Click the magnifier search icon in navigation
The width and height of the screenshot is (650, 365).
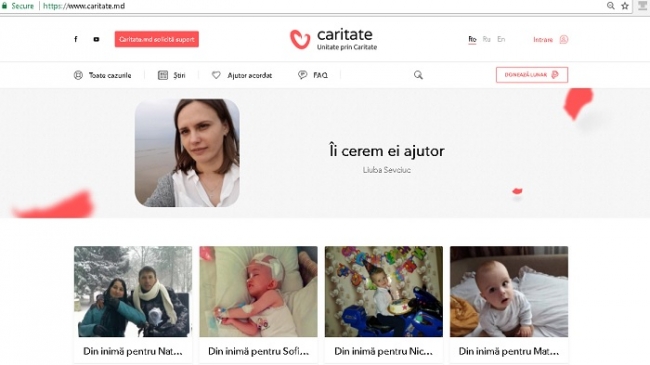(418, 75)
